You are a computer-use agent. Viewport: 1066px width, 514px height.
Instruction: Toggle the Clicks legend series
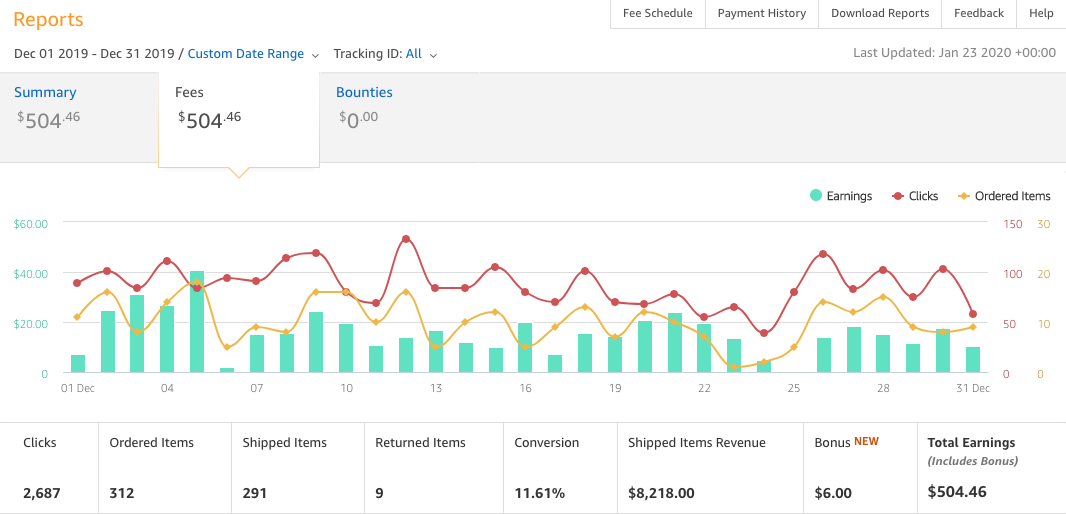point(914,196)
